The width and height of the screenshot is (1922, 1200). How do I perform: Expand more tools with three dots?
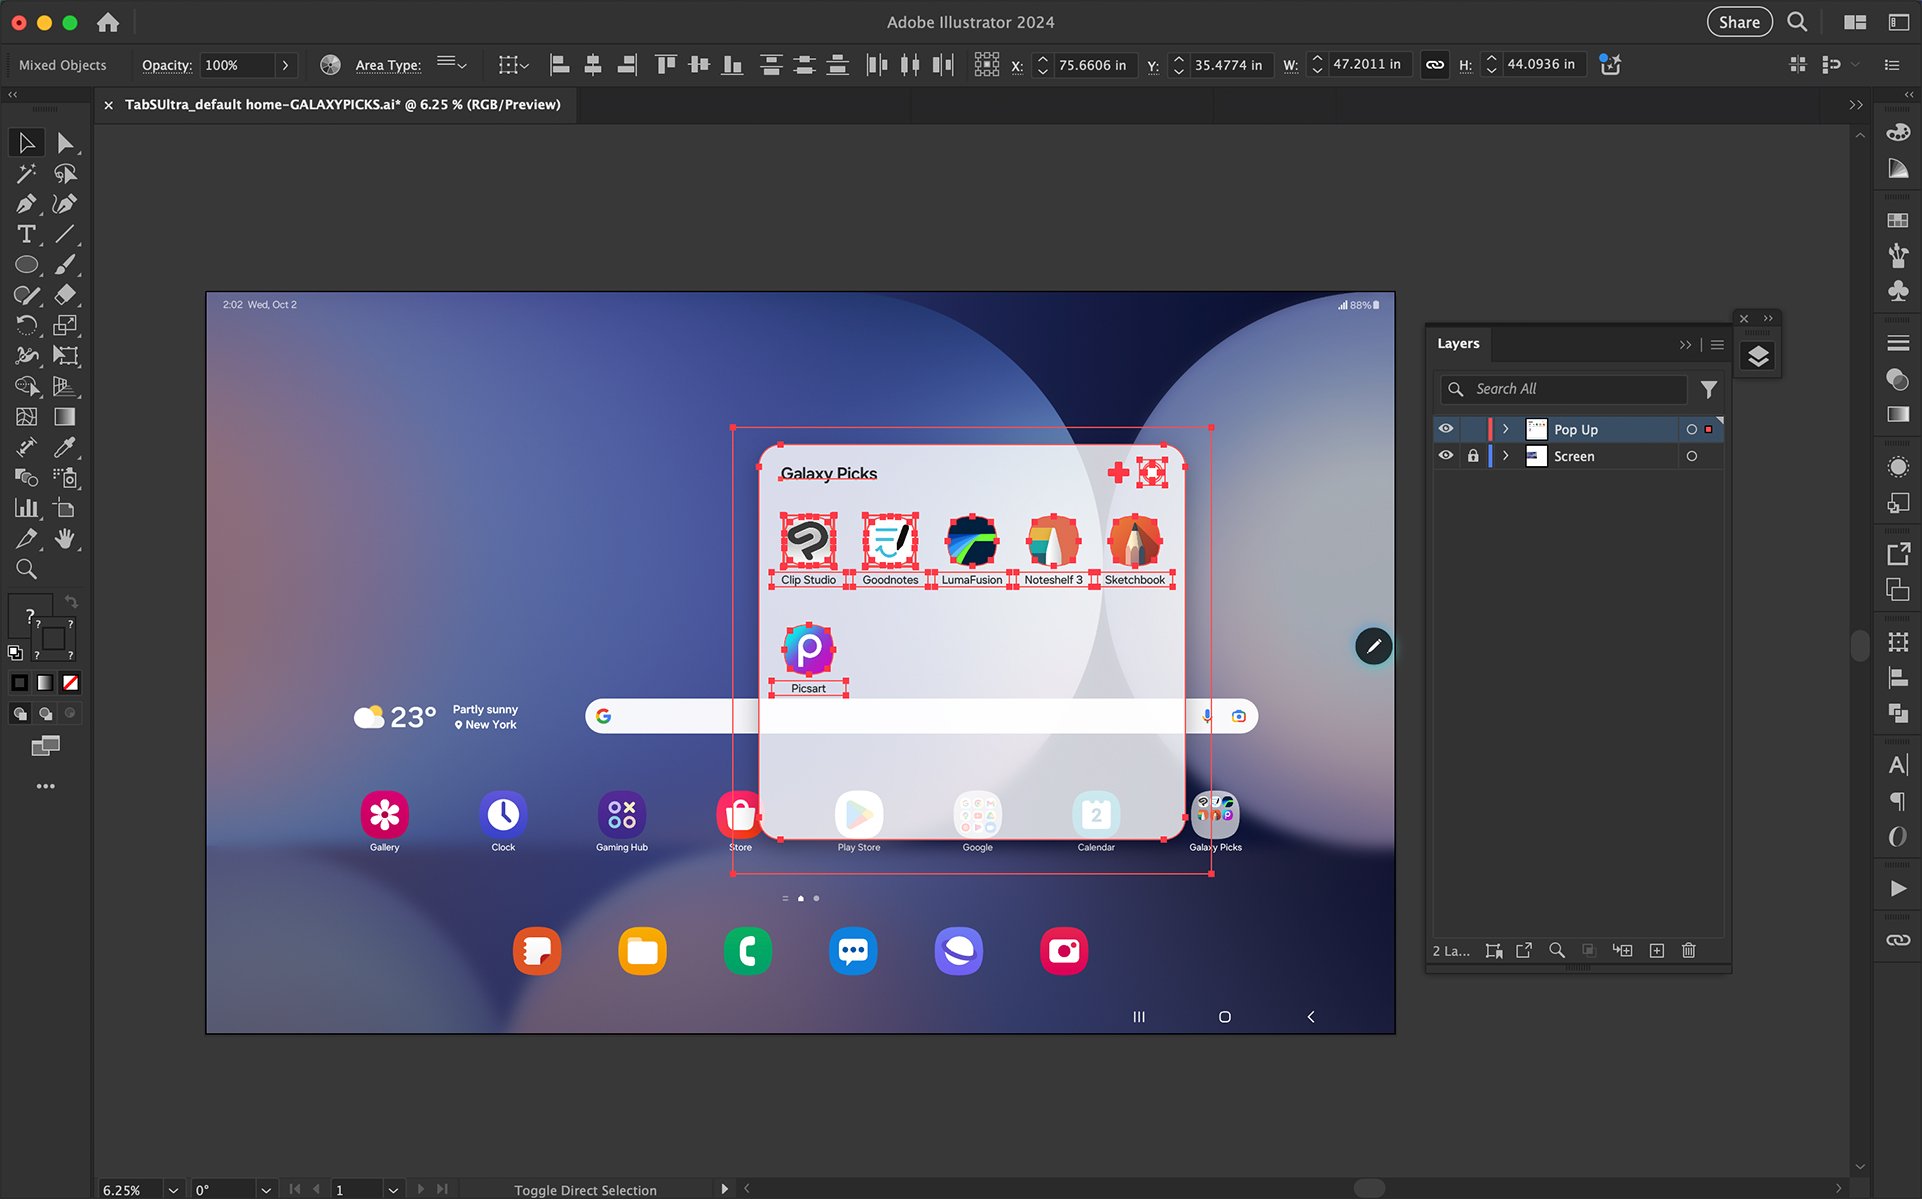click(x=46, y=786)
